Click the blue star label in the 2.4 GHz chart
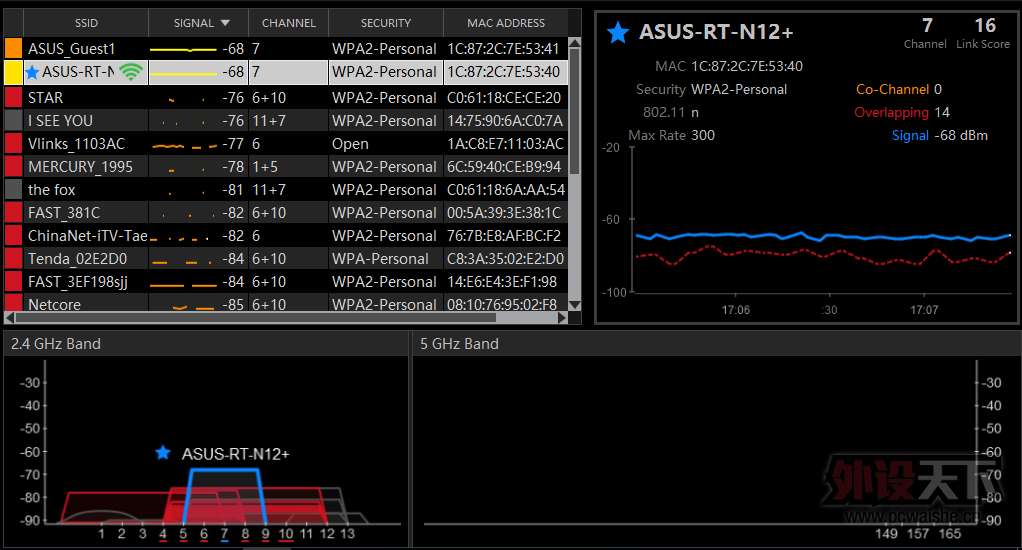 coord(163,452)
